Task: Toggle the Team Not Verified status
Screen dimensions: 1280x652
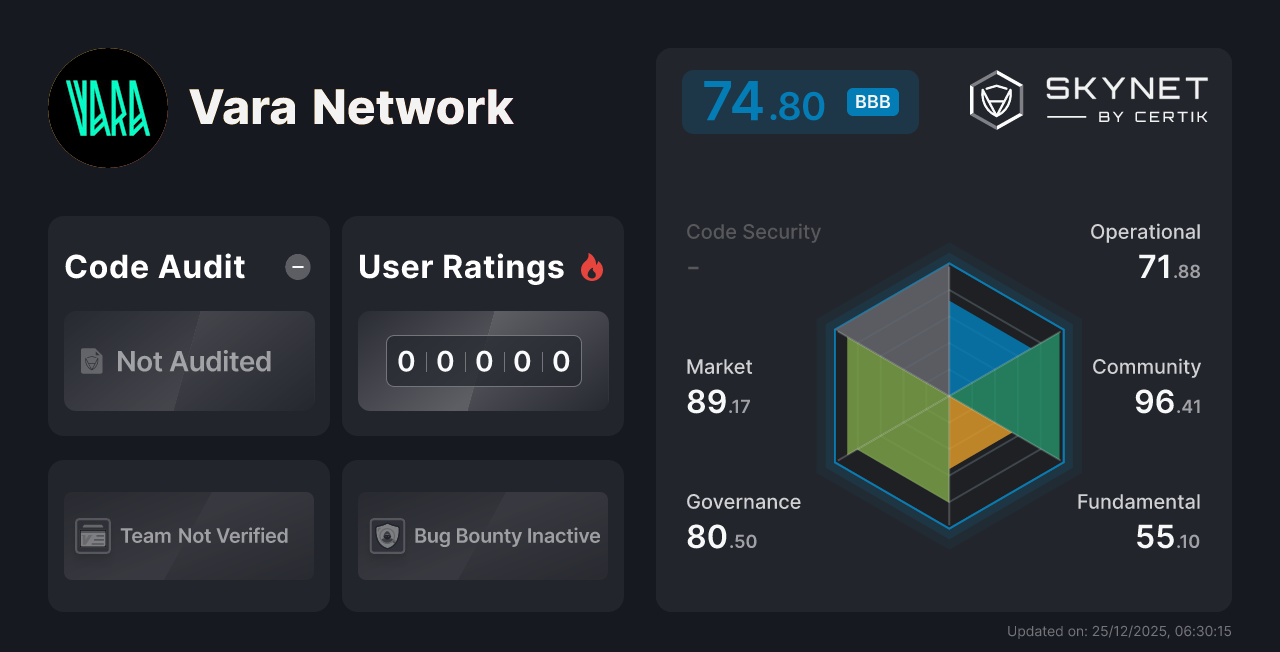Action: click(188, 536)
